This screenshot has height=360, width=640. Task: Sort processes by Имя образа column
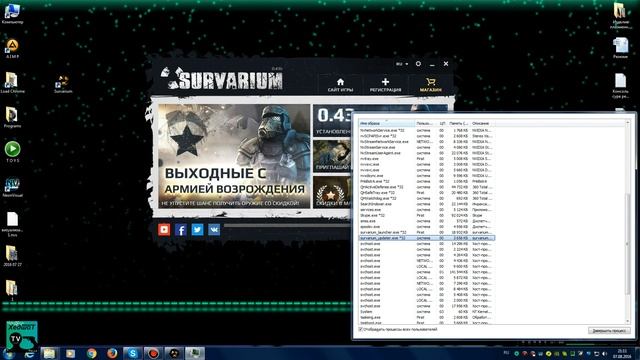[x=387, y=123]
